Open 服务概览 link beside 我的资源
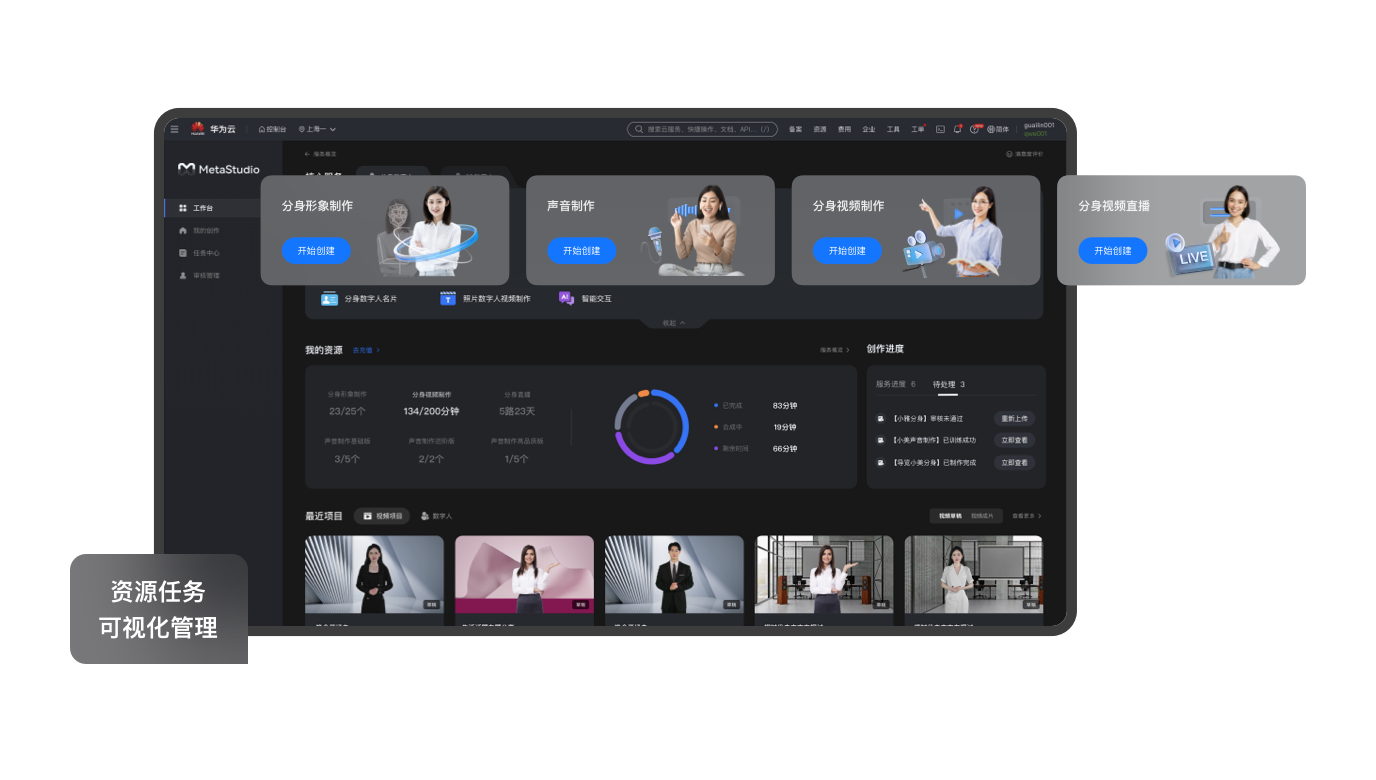The image size is (1376, 780). pos(835,350)
